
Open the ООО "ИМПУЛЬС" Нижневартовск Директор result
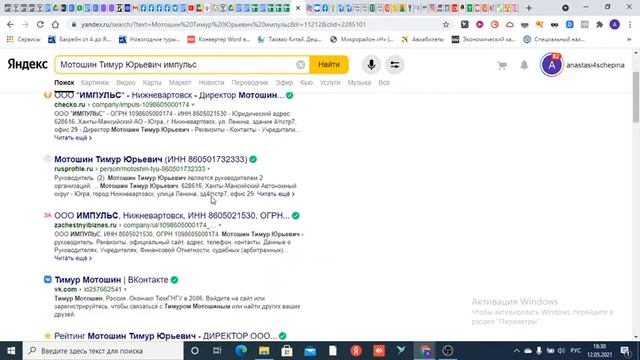(169, 96)
